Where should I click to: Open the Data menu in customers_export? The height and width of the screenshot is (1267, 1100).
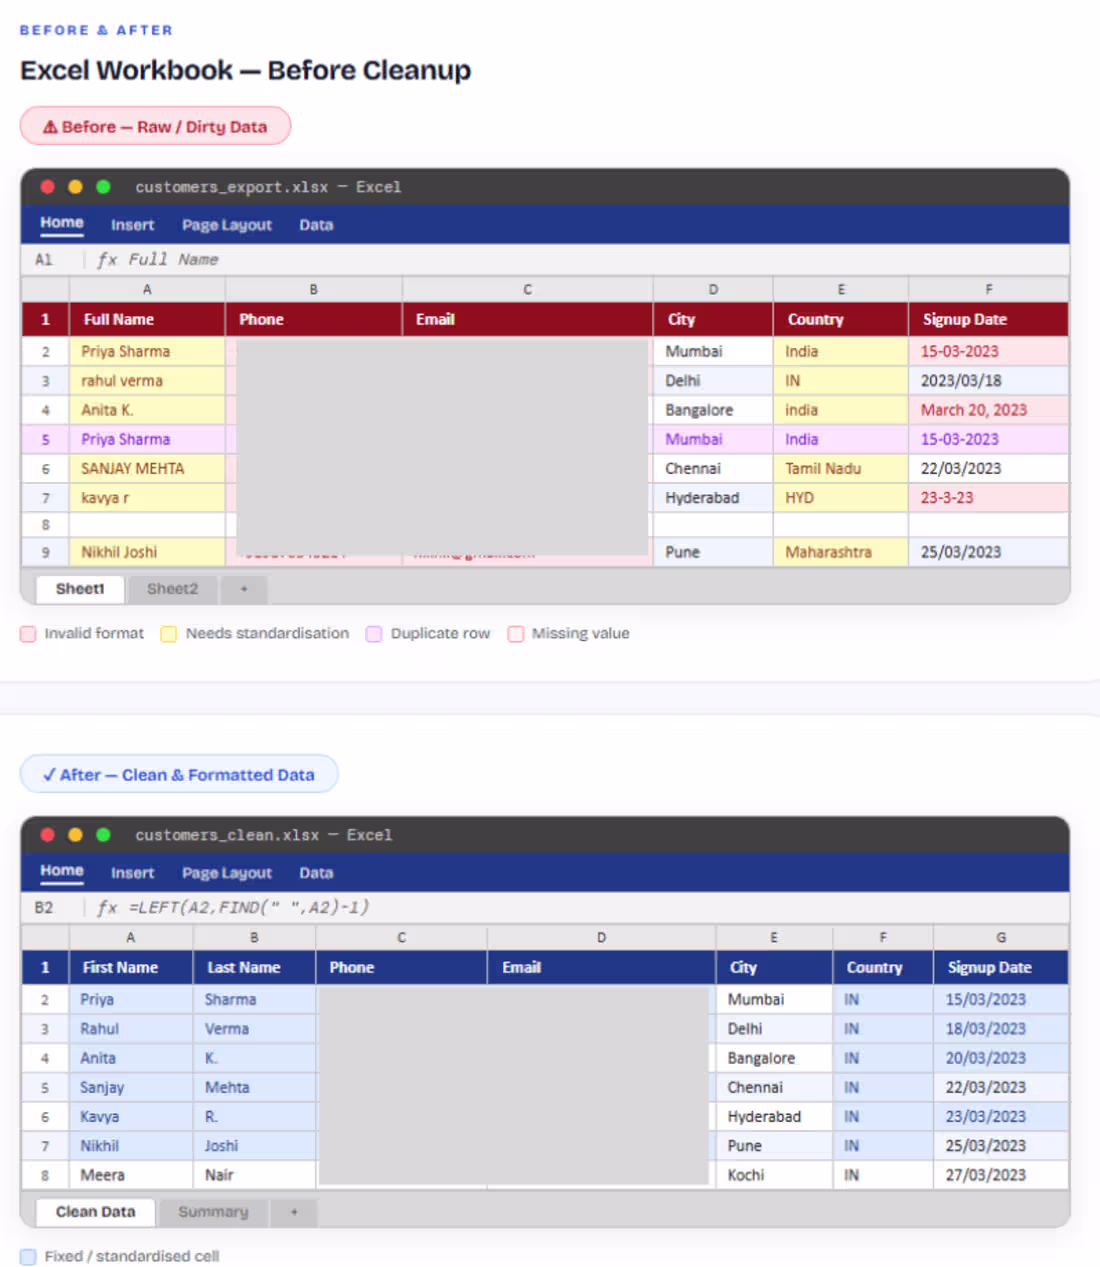(x=316, y=224)
